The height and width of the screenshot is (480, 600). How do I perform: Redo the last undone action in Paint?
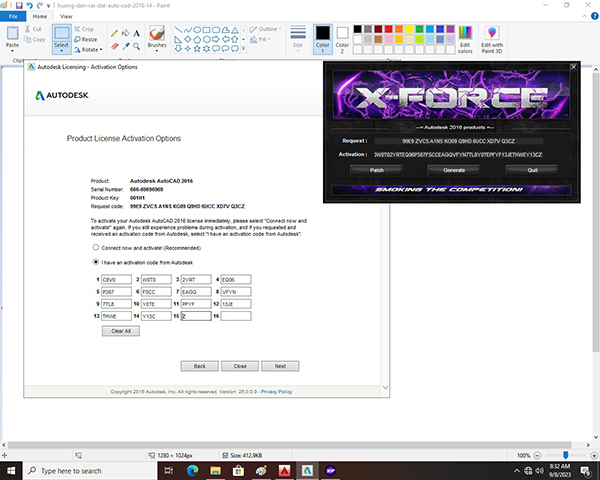[x=39, y=5]
